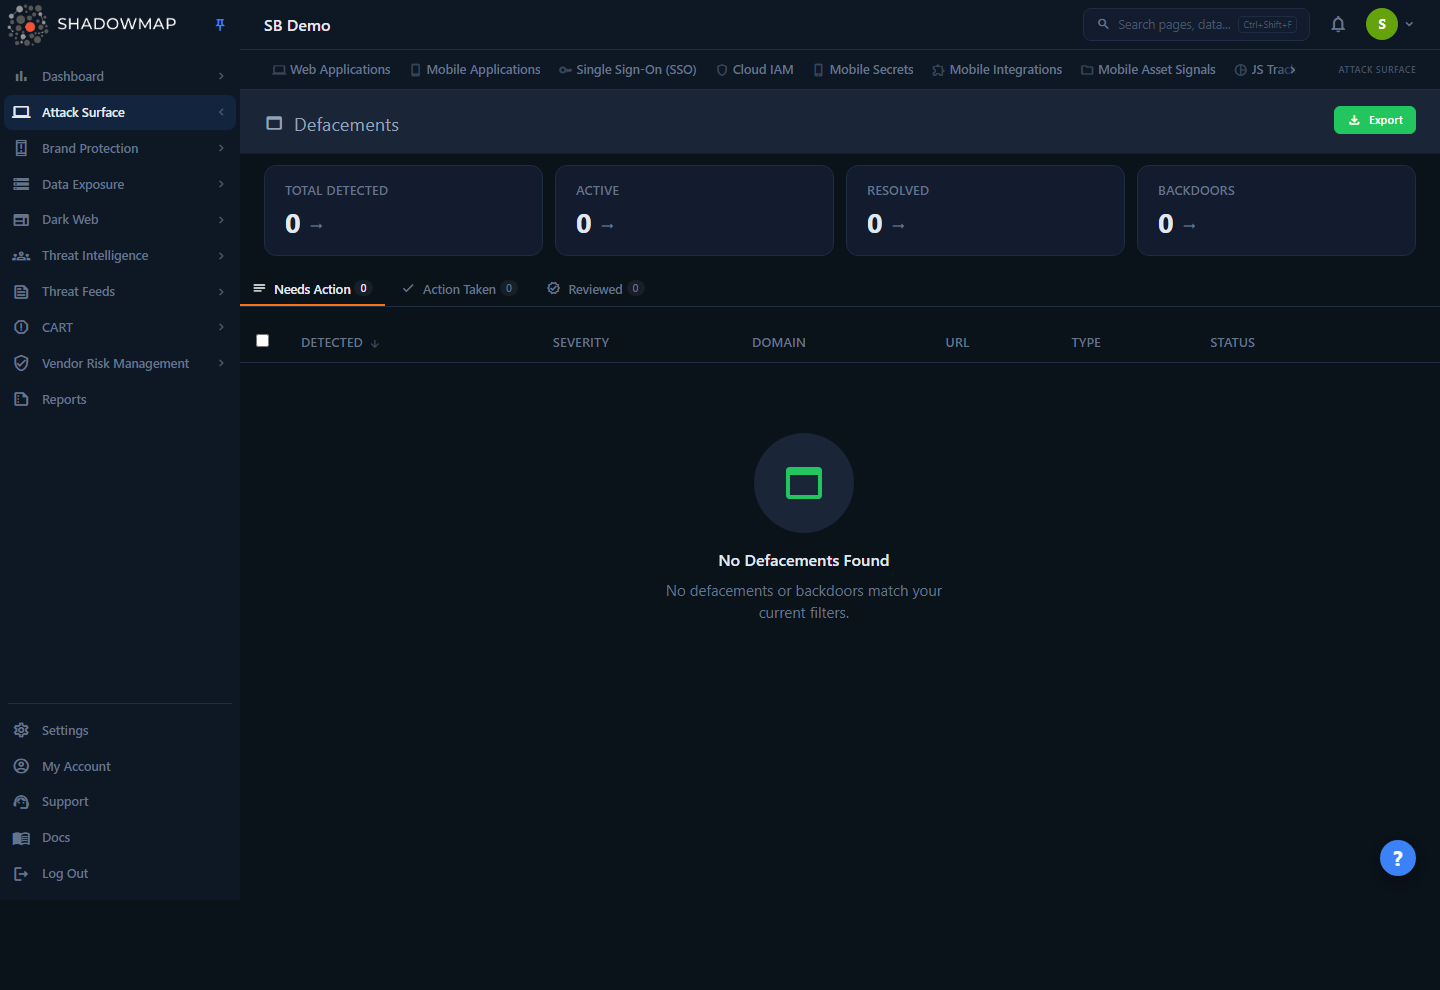Expand the Data Exposure chevron

click(x=221, y=184)
